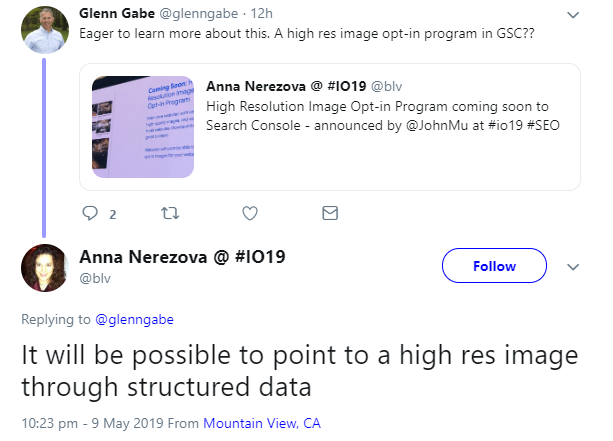
Task: Open Anna Nerezova's profile avatar
Action: pyautogui.click(x=43, y=267)
